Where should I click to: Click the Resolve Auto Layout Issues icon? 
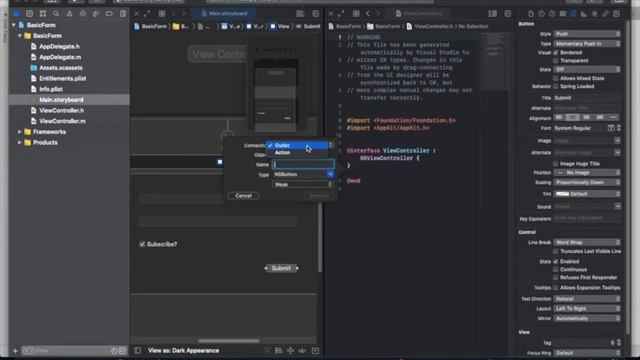point(302,350)
